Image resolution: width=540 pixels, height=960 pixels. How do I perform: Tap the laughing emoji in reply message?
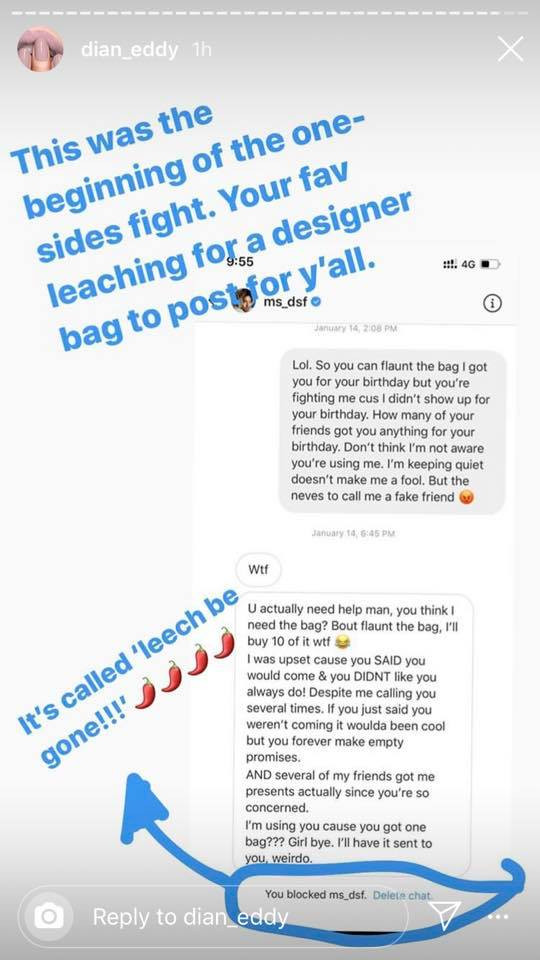344,642
